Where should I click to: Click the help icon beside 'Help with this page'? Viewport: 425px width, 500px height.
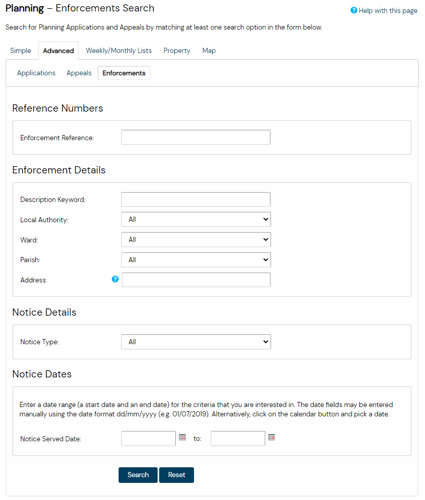354,10
